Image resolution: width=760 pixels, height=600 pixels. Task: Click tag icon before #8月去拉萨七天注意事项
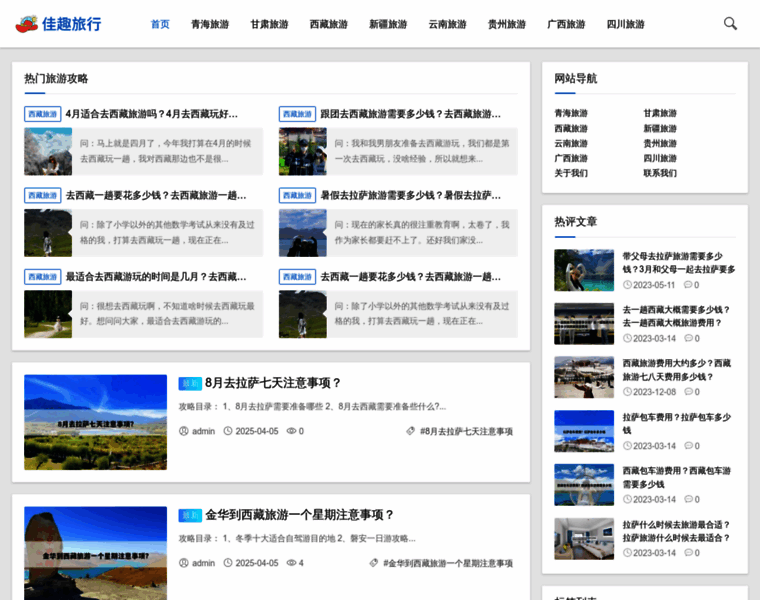click(x=411, y=431)
